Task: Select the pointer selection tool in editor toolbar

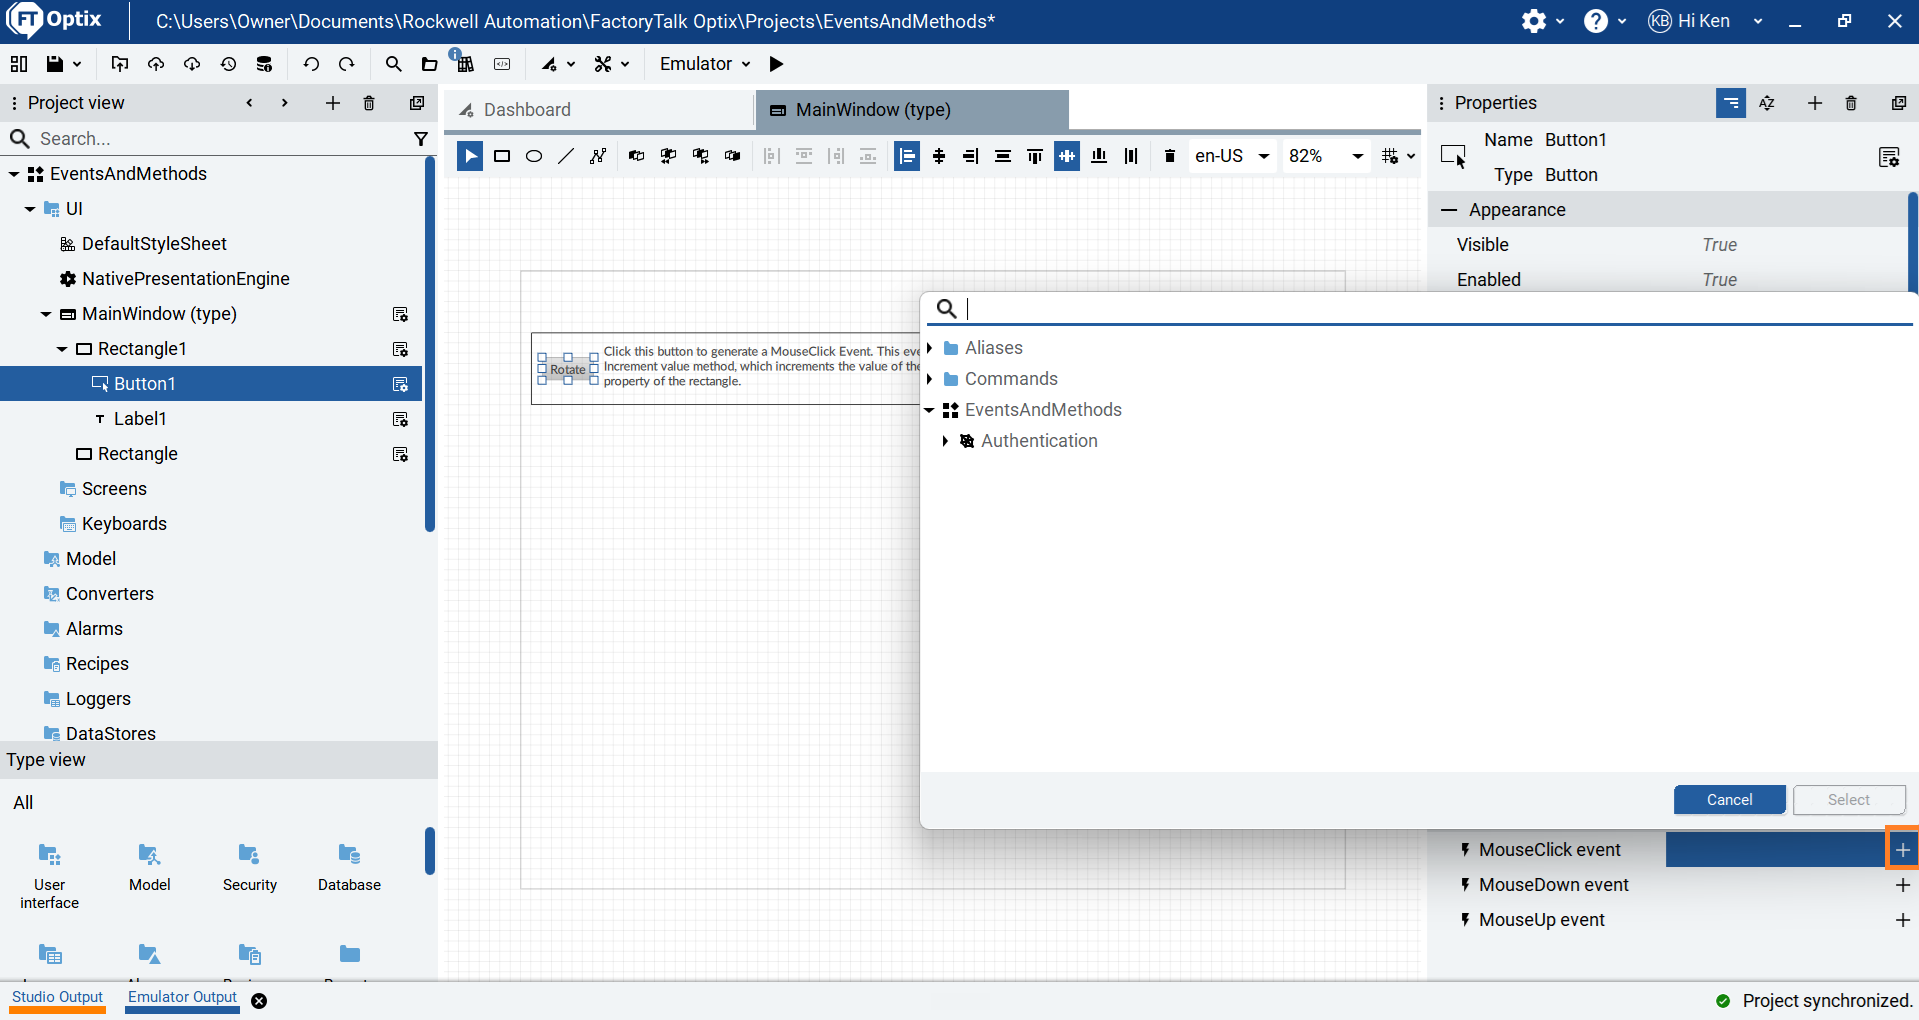Action: [x=470, y=156]
